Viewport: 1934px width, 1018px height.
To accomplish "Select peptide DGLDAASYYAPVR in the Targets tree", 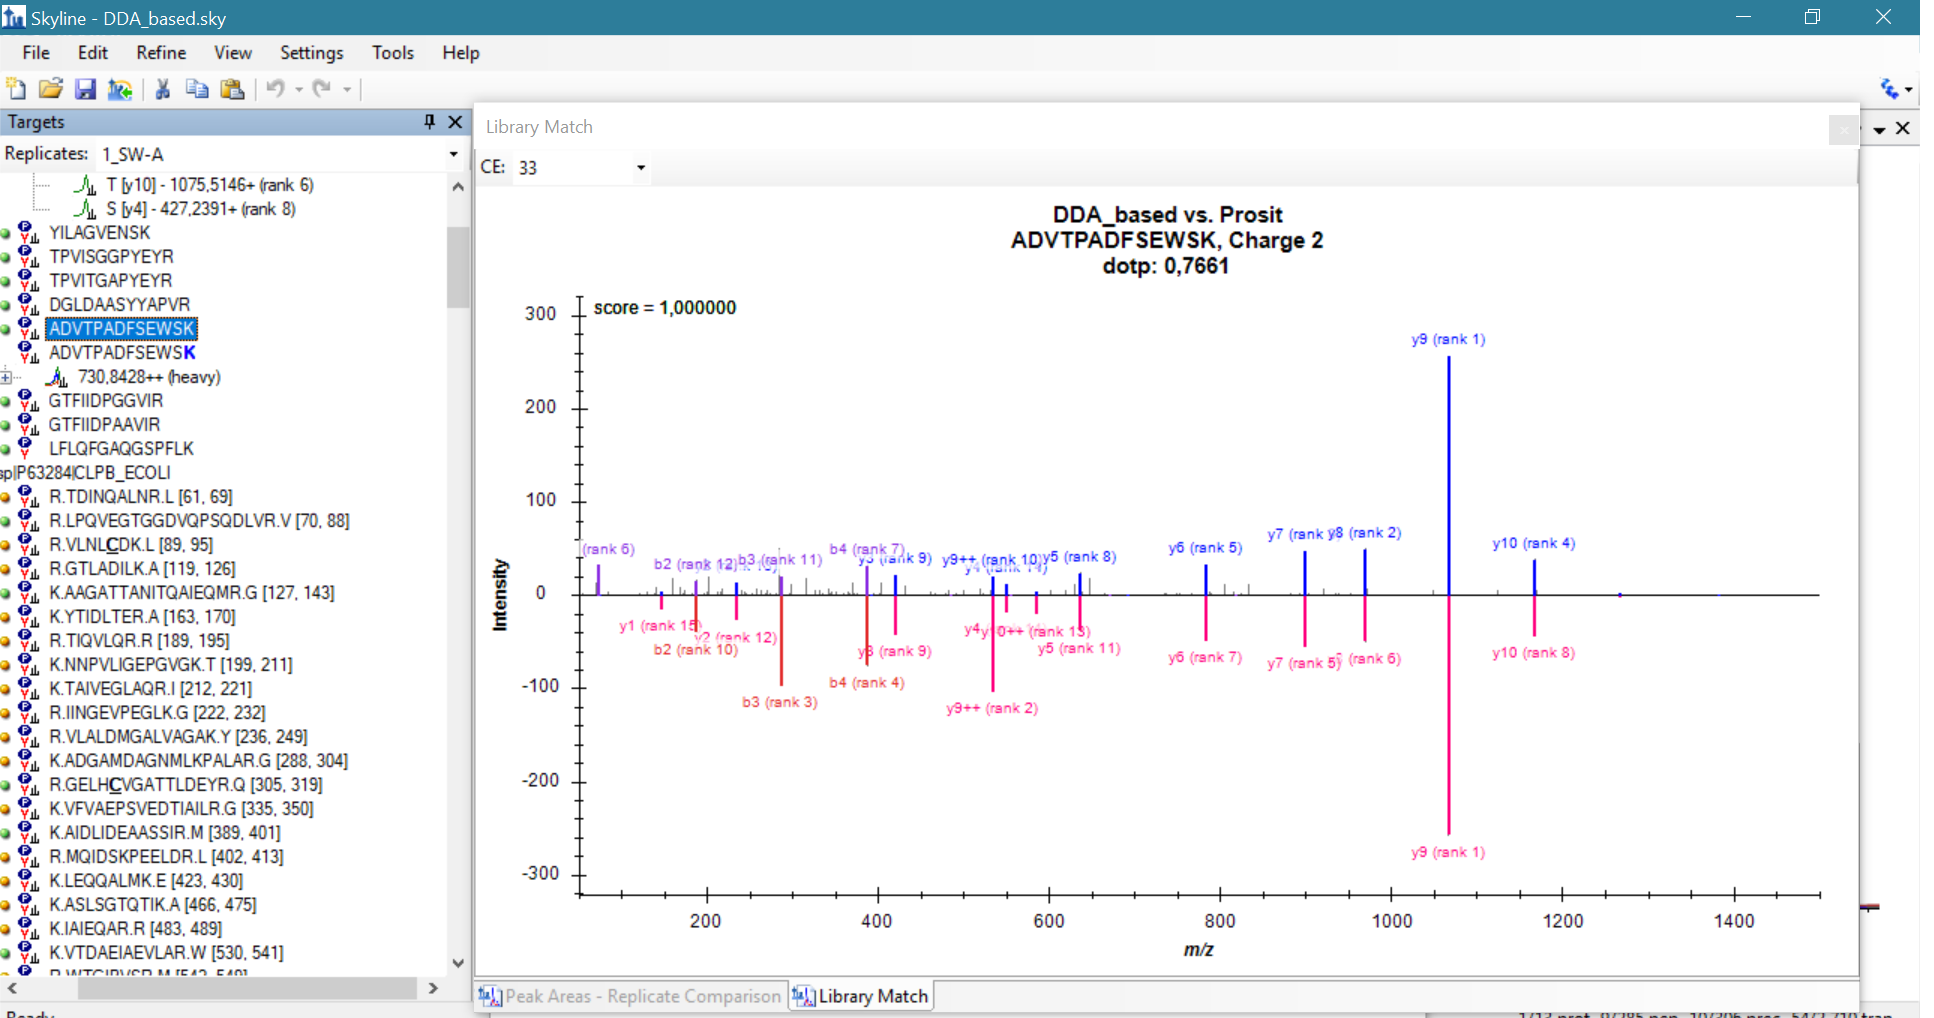I will coord(119,305).
